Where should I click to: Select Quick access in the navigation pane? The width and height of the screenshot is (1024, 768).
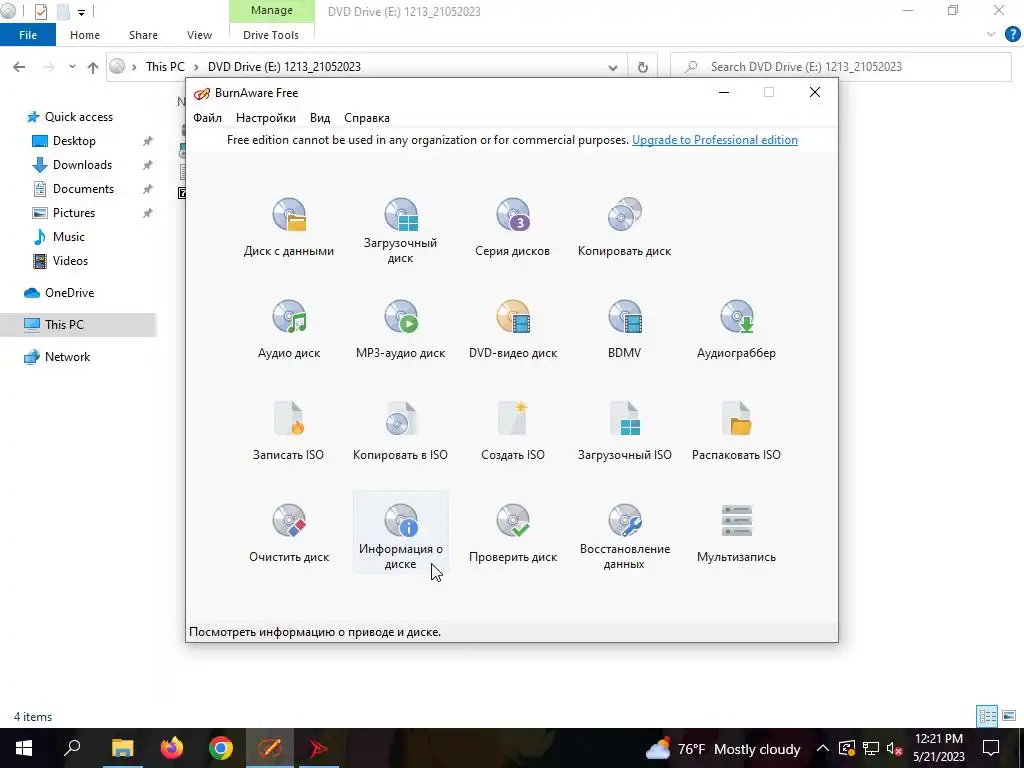78,117
